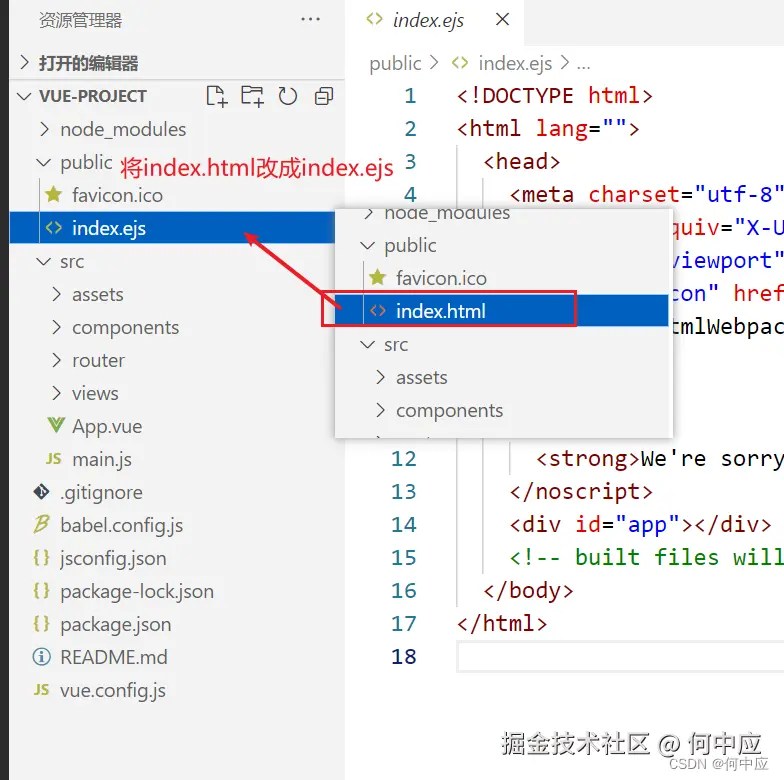784x780 pixels.
Task: Open package.json file
Action: coord(116,624)
